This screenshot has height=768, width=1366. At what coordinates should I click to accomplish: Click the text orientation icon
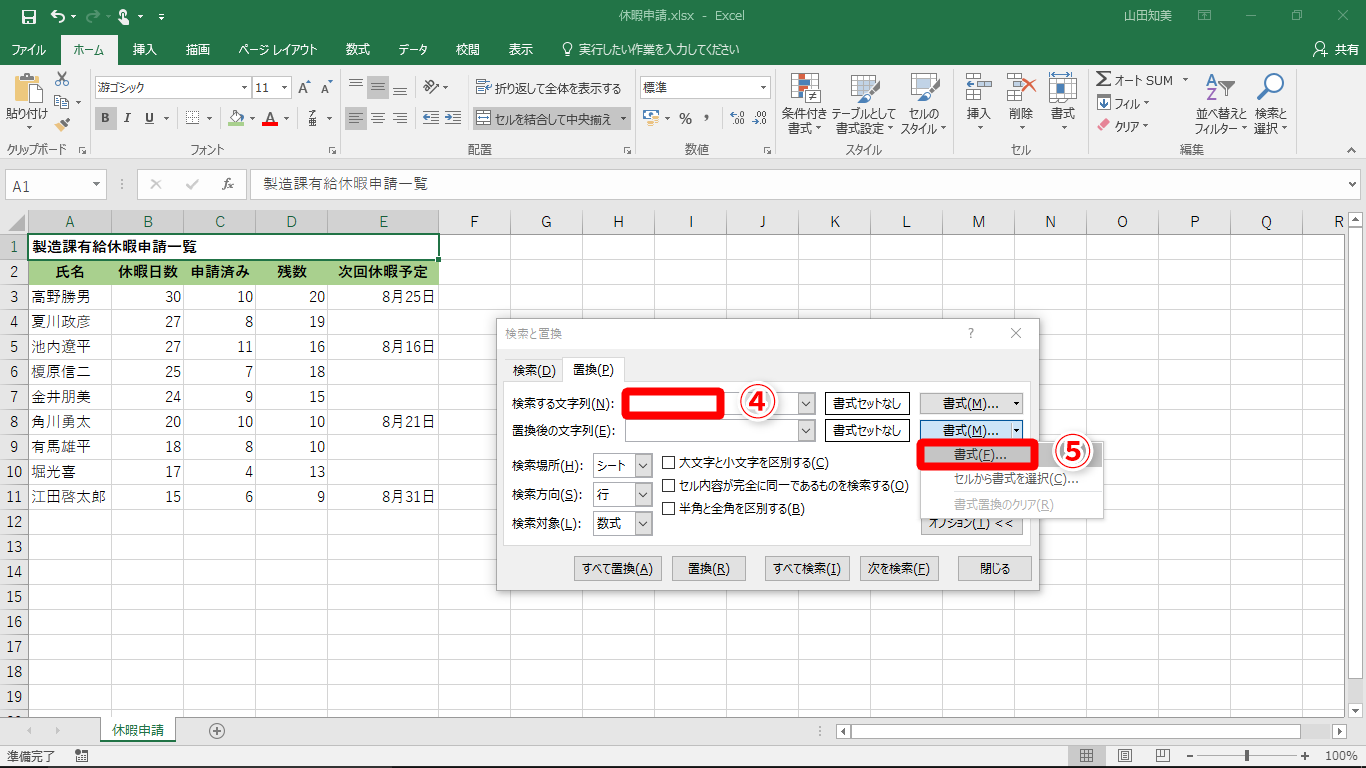(431, 88)
